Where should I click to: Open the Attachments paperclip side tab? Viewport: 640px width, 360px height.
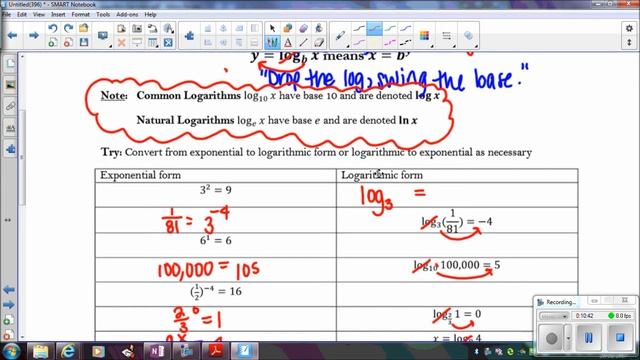pyautogui.click(x=10, y=106)
